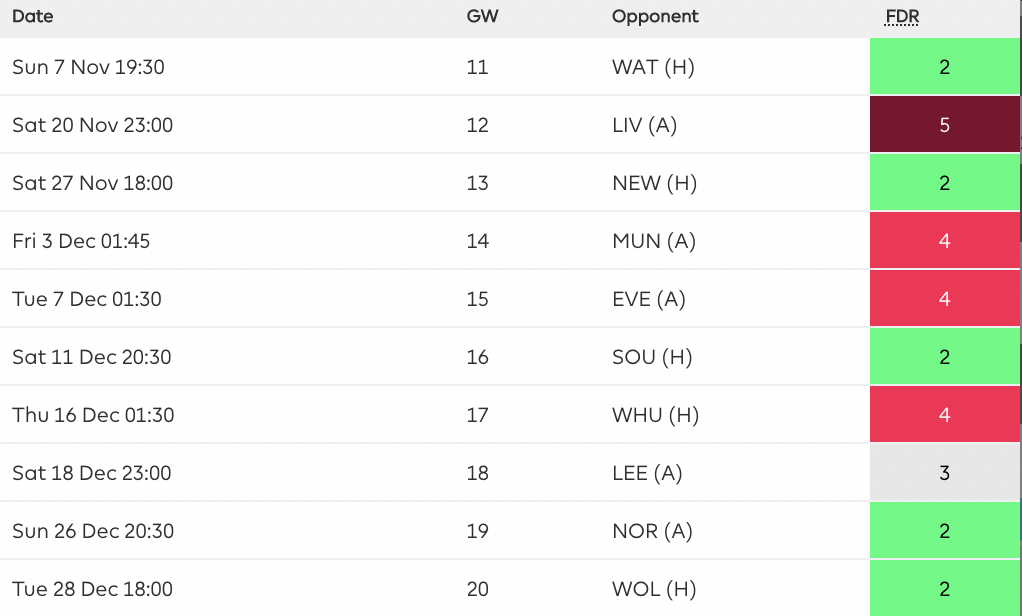Image resolution: width=1022 pixels, height=616 pixels.
Task: Click the Sat 11 Dec 20:30 date
Action: (92, 357)
